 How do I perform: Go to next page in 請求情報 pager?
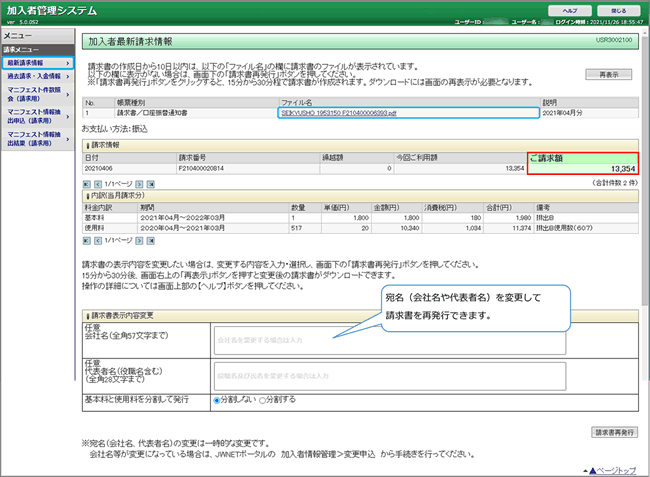pyautogui.click(x=139, y=184)
